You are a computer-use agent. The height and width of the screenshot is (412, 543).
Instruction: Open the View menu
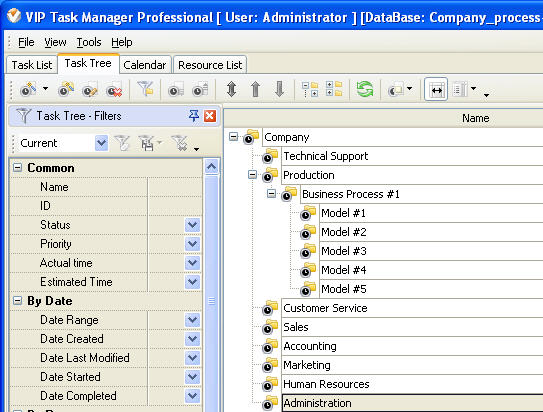click(55, 42)
